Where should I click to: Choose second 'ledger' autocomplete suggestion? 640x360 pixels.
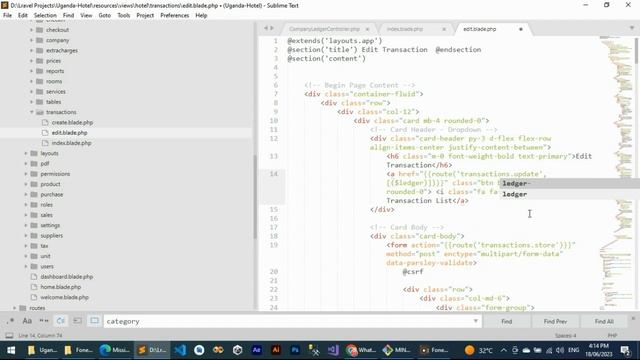tap(570, 194)
